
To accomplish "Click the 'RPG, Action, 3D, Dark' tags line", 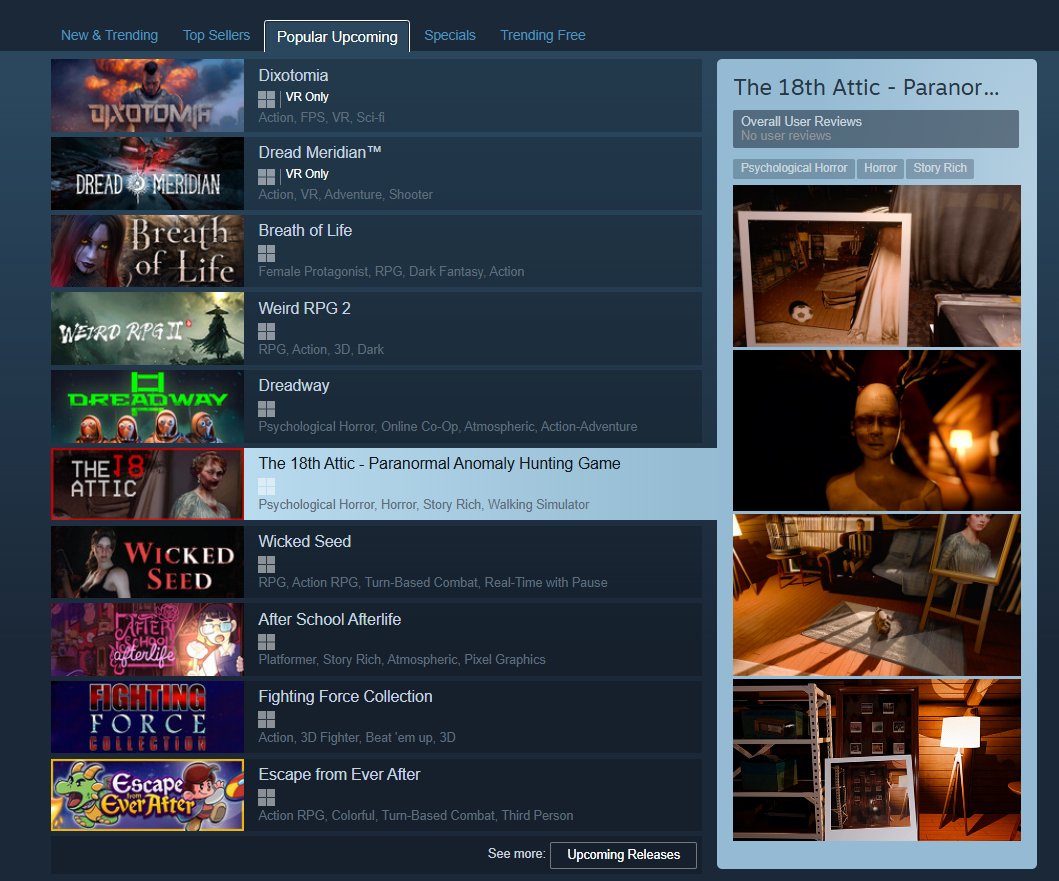I will (321, 349).
